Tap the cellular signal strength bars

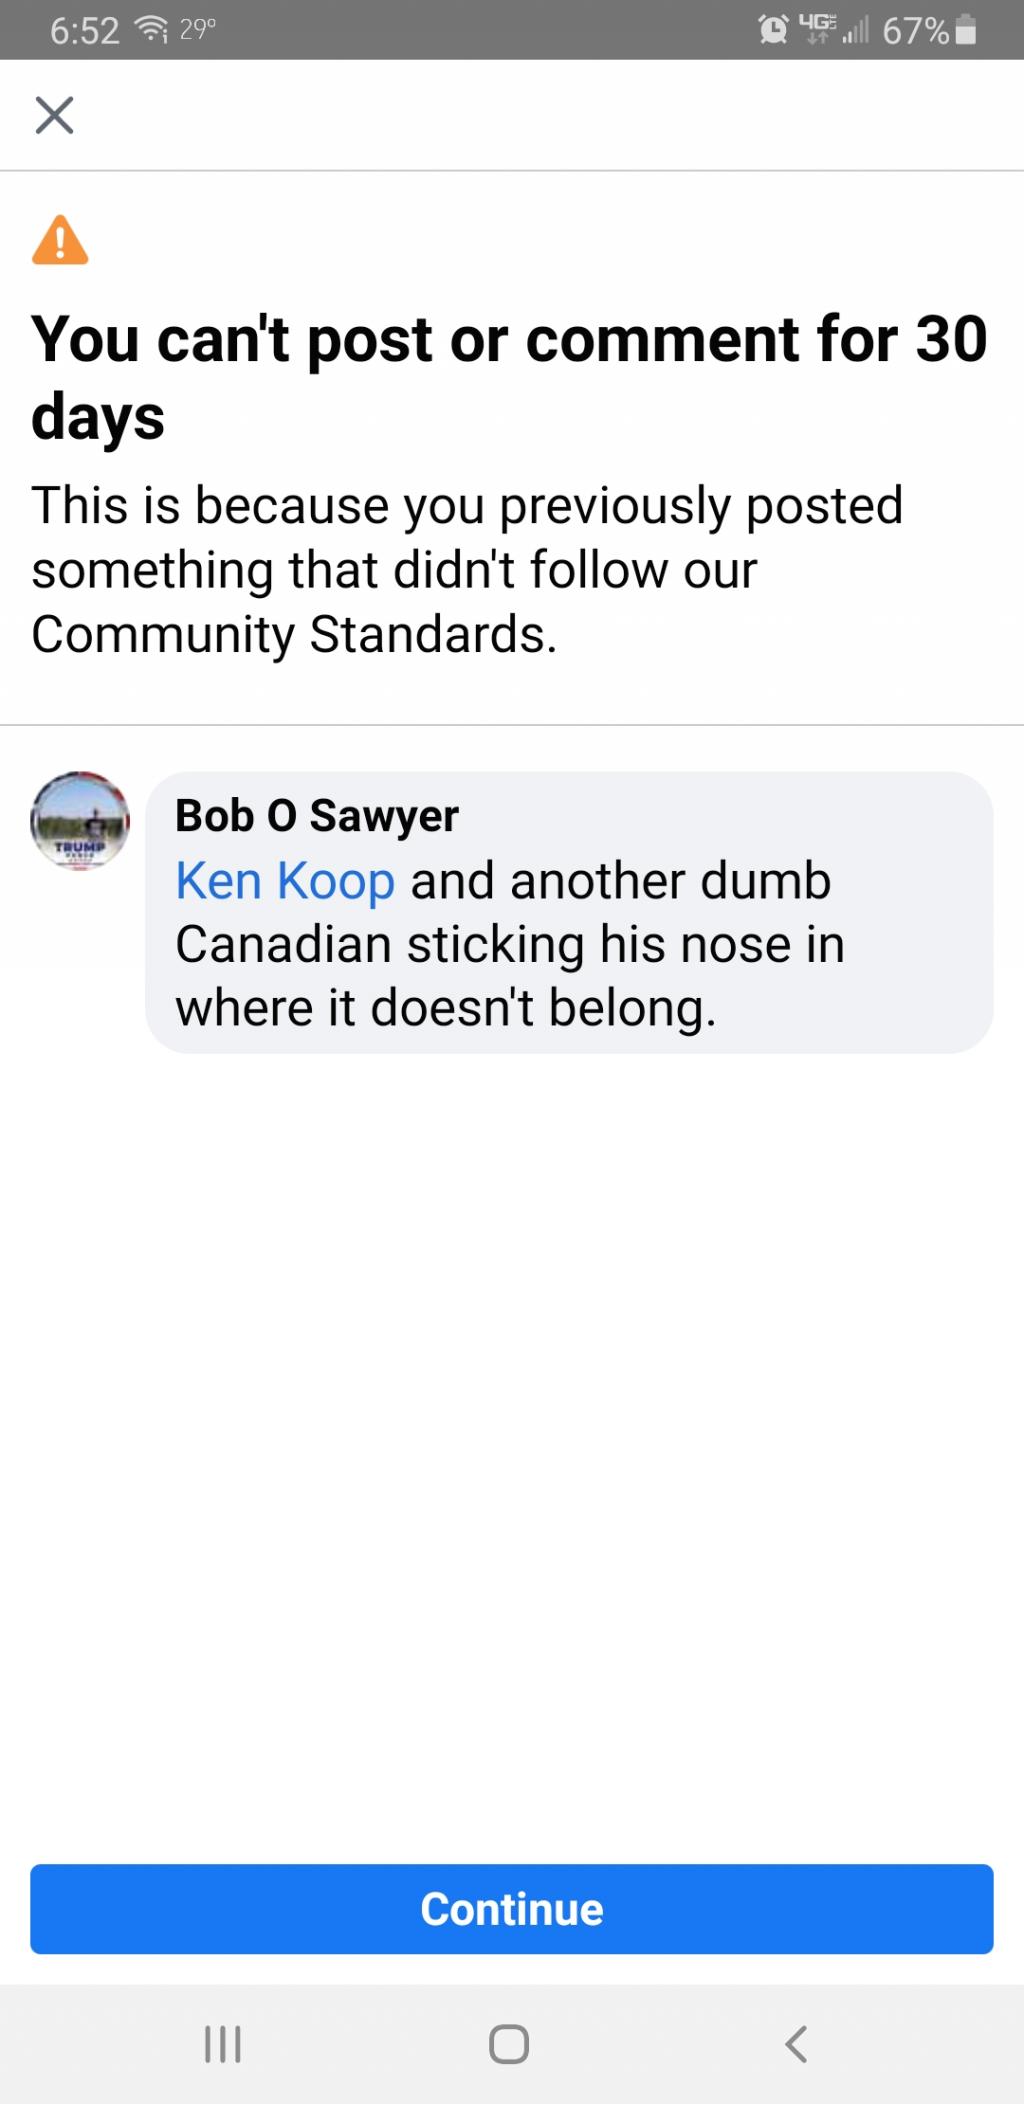pyautogui.click(x=855, y=31)
